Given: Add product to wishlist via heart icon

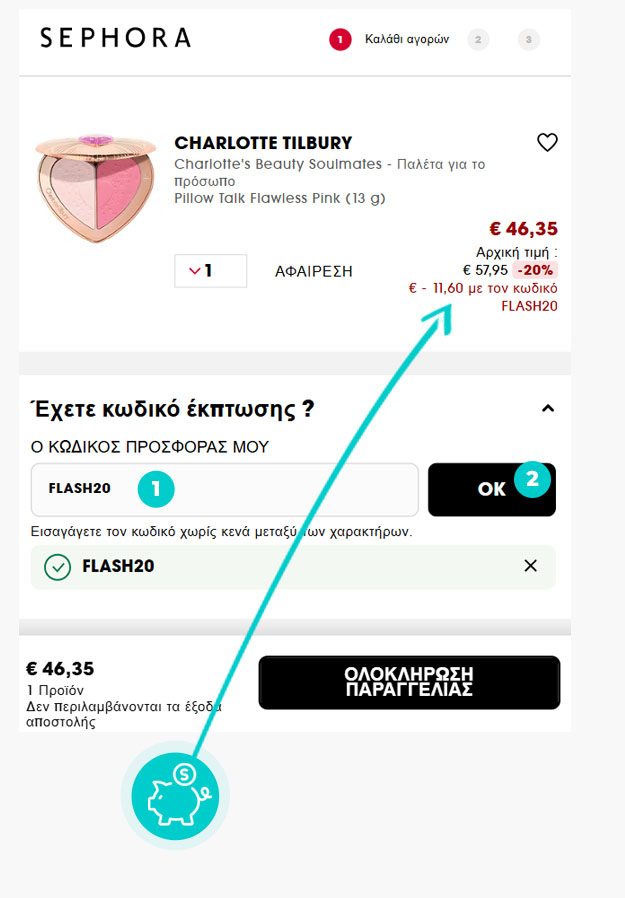Looking at the screenshot, I should click(547, 143).
